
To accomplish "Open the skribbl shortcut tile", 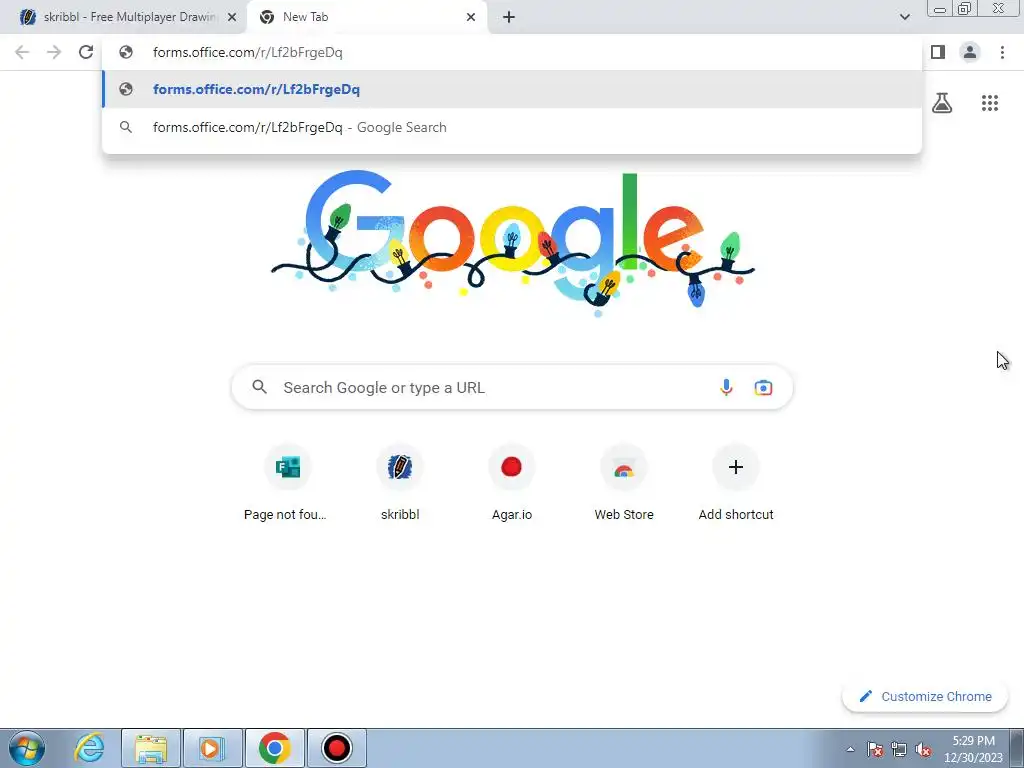I will point(400,483).
